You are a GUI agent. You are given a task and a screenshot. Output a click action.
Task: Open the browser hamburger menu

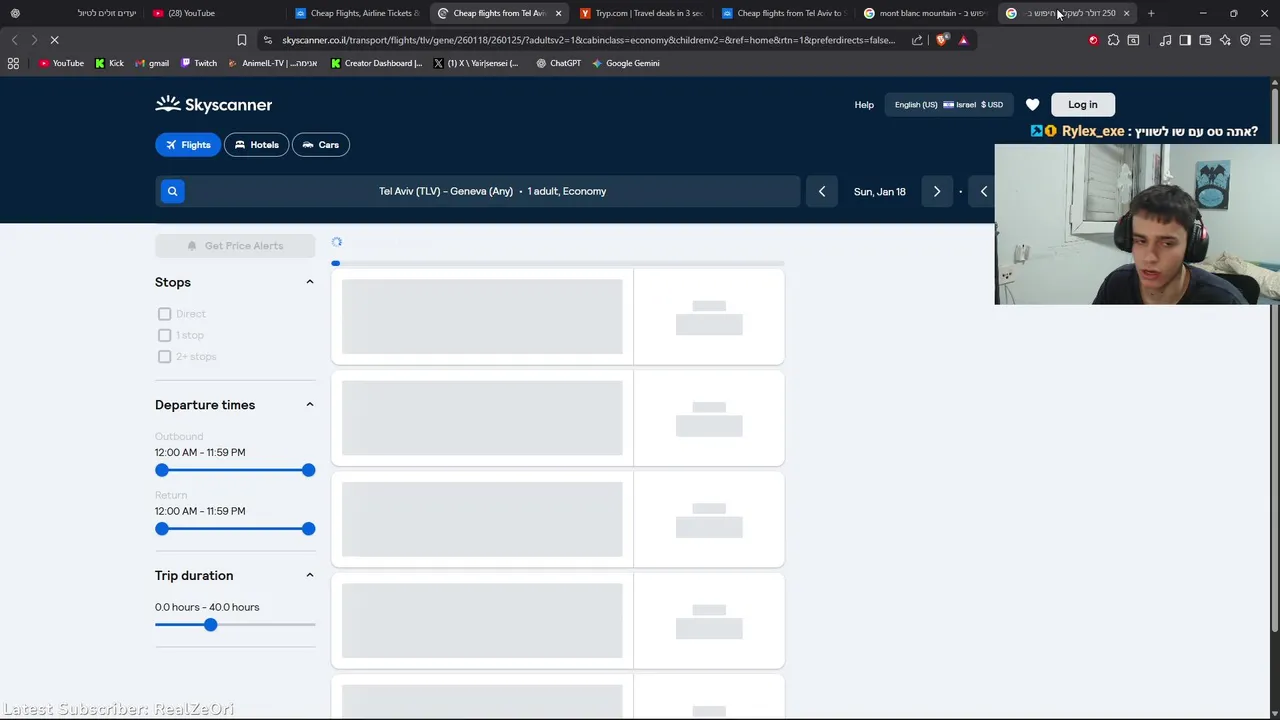[1266, 40]
